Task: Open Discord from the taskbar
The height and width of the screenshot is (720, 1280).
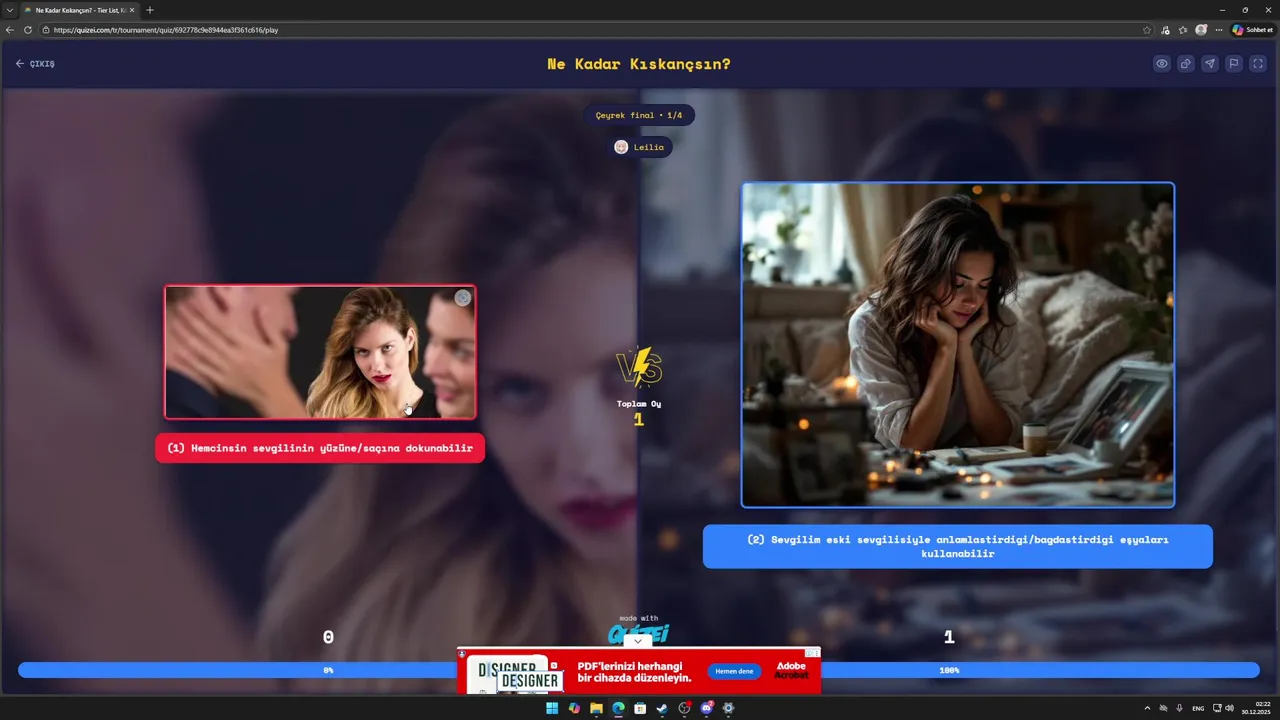Action: 707,708
